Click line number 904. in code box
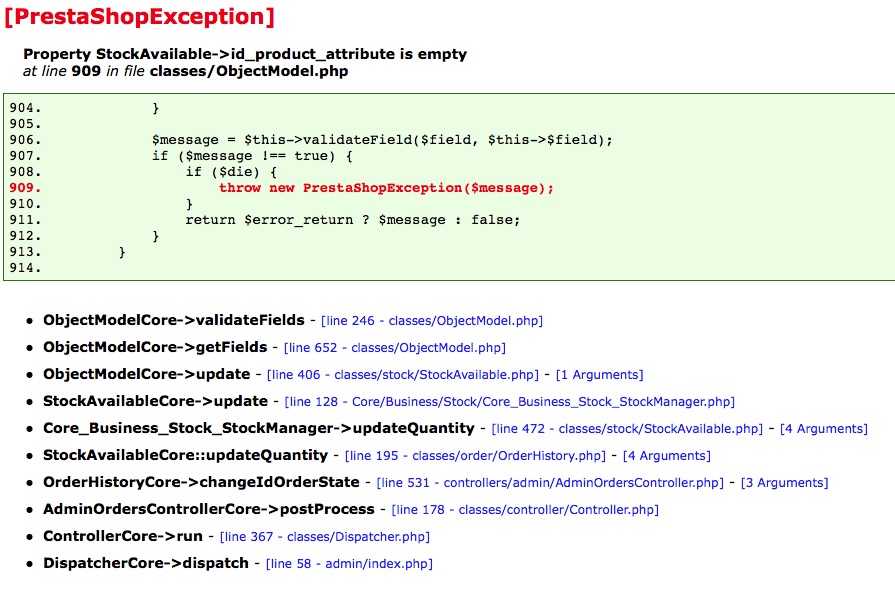The image size is (895, 596). 25,108
